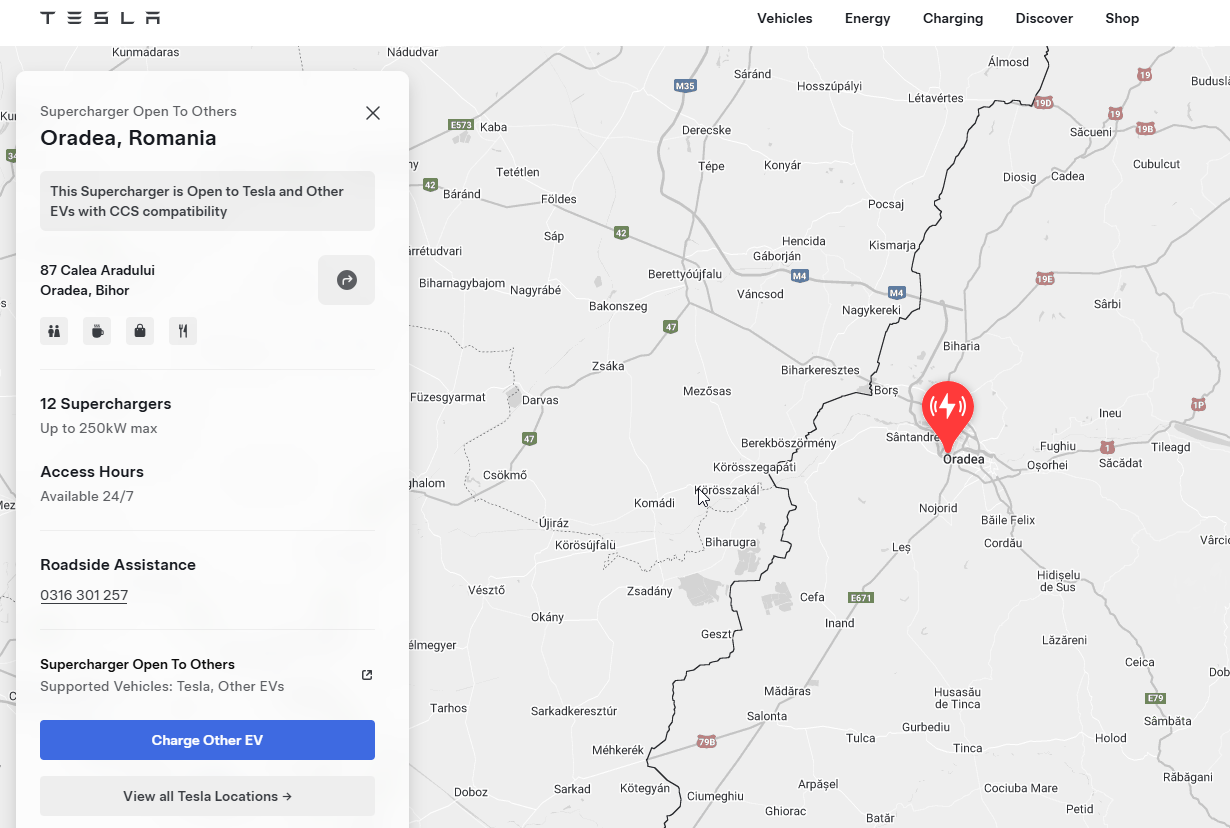Open the Shop menu
This screenshot has height=828, width=1230.
pyautogui.click(x=1122, y=18)
